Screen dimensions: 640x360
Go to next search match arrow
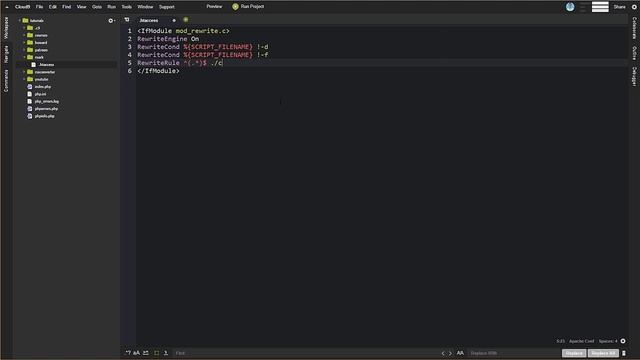click(451, 353)
